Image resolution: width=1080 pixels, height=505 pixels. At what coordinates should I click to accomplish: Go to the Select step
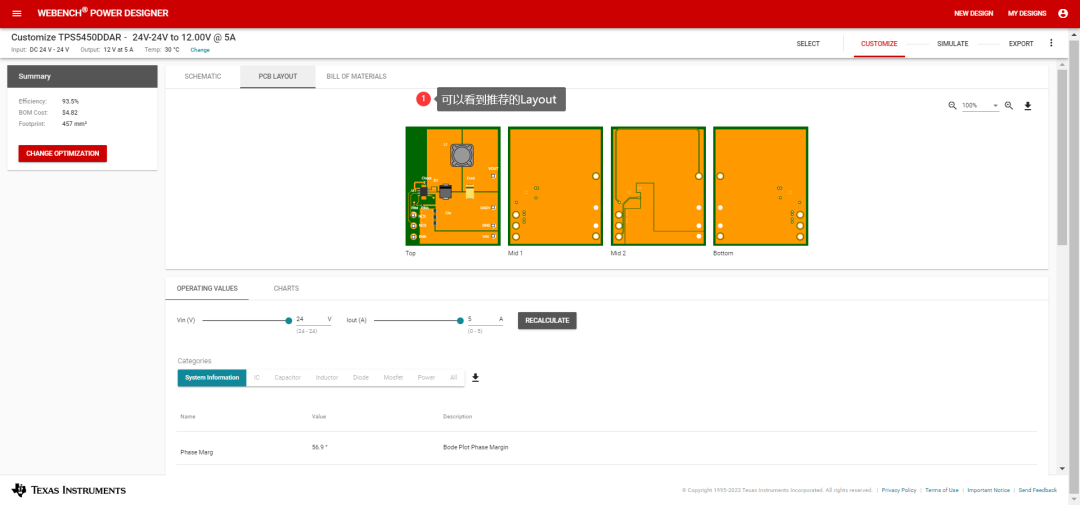point(808,43)
